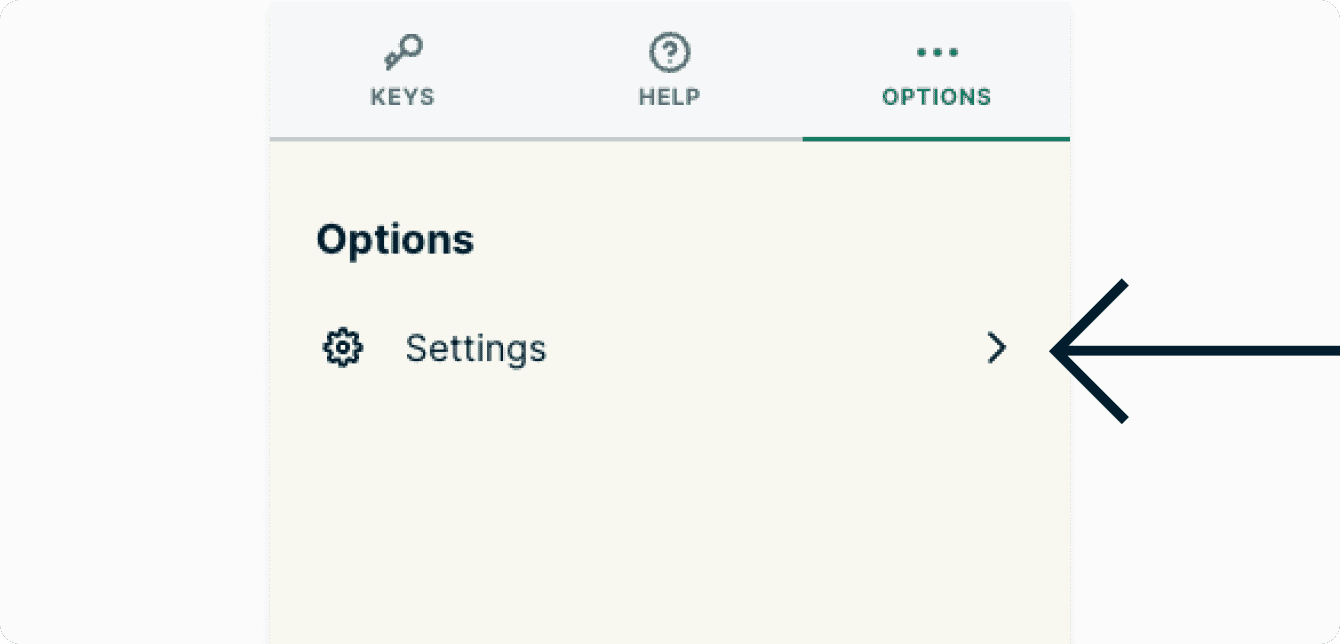
Task: Click empty space between KEYS and HELP tabs
Action: [x=536, y=75]
